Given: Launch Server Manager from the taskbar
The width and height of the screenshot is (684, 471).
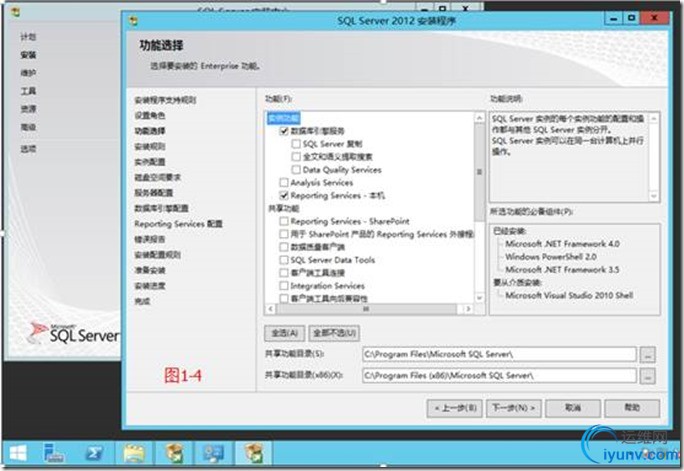Looking at the screenshot, I should [54, 454].
